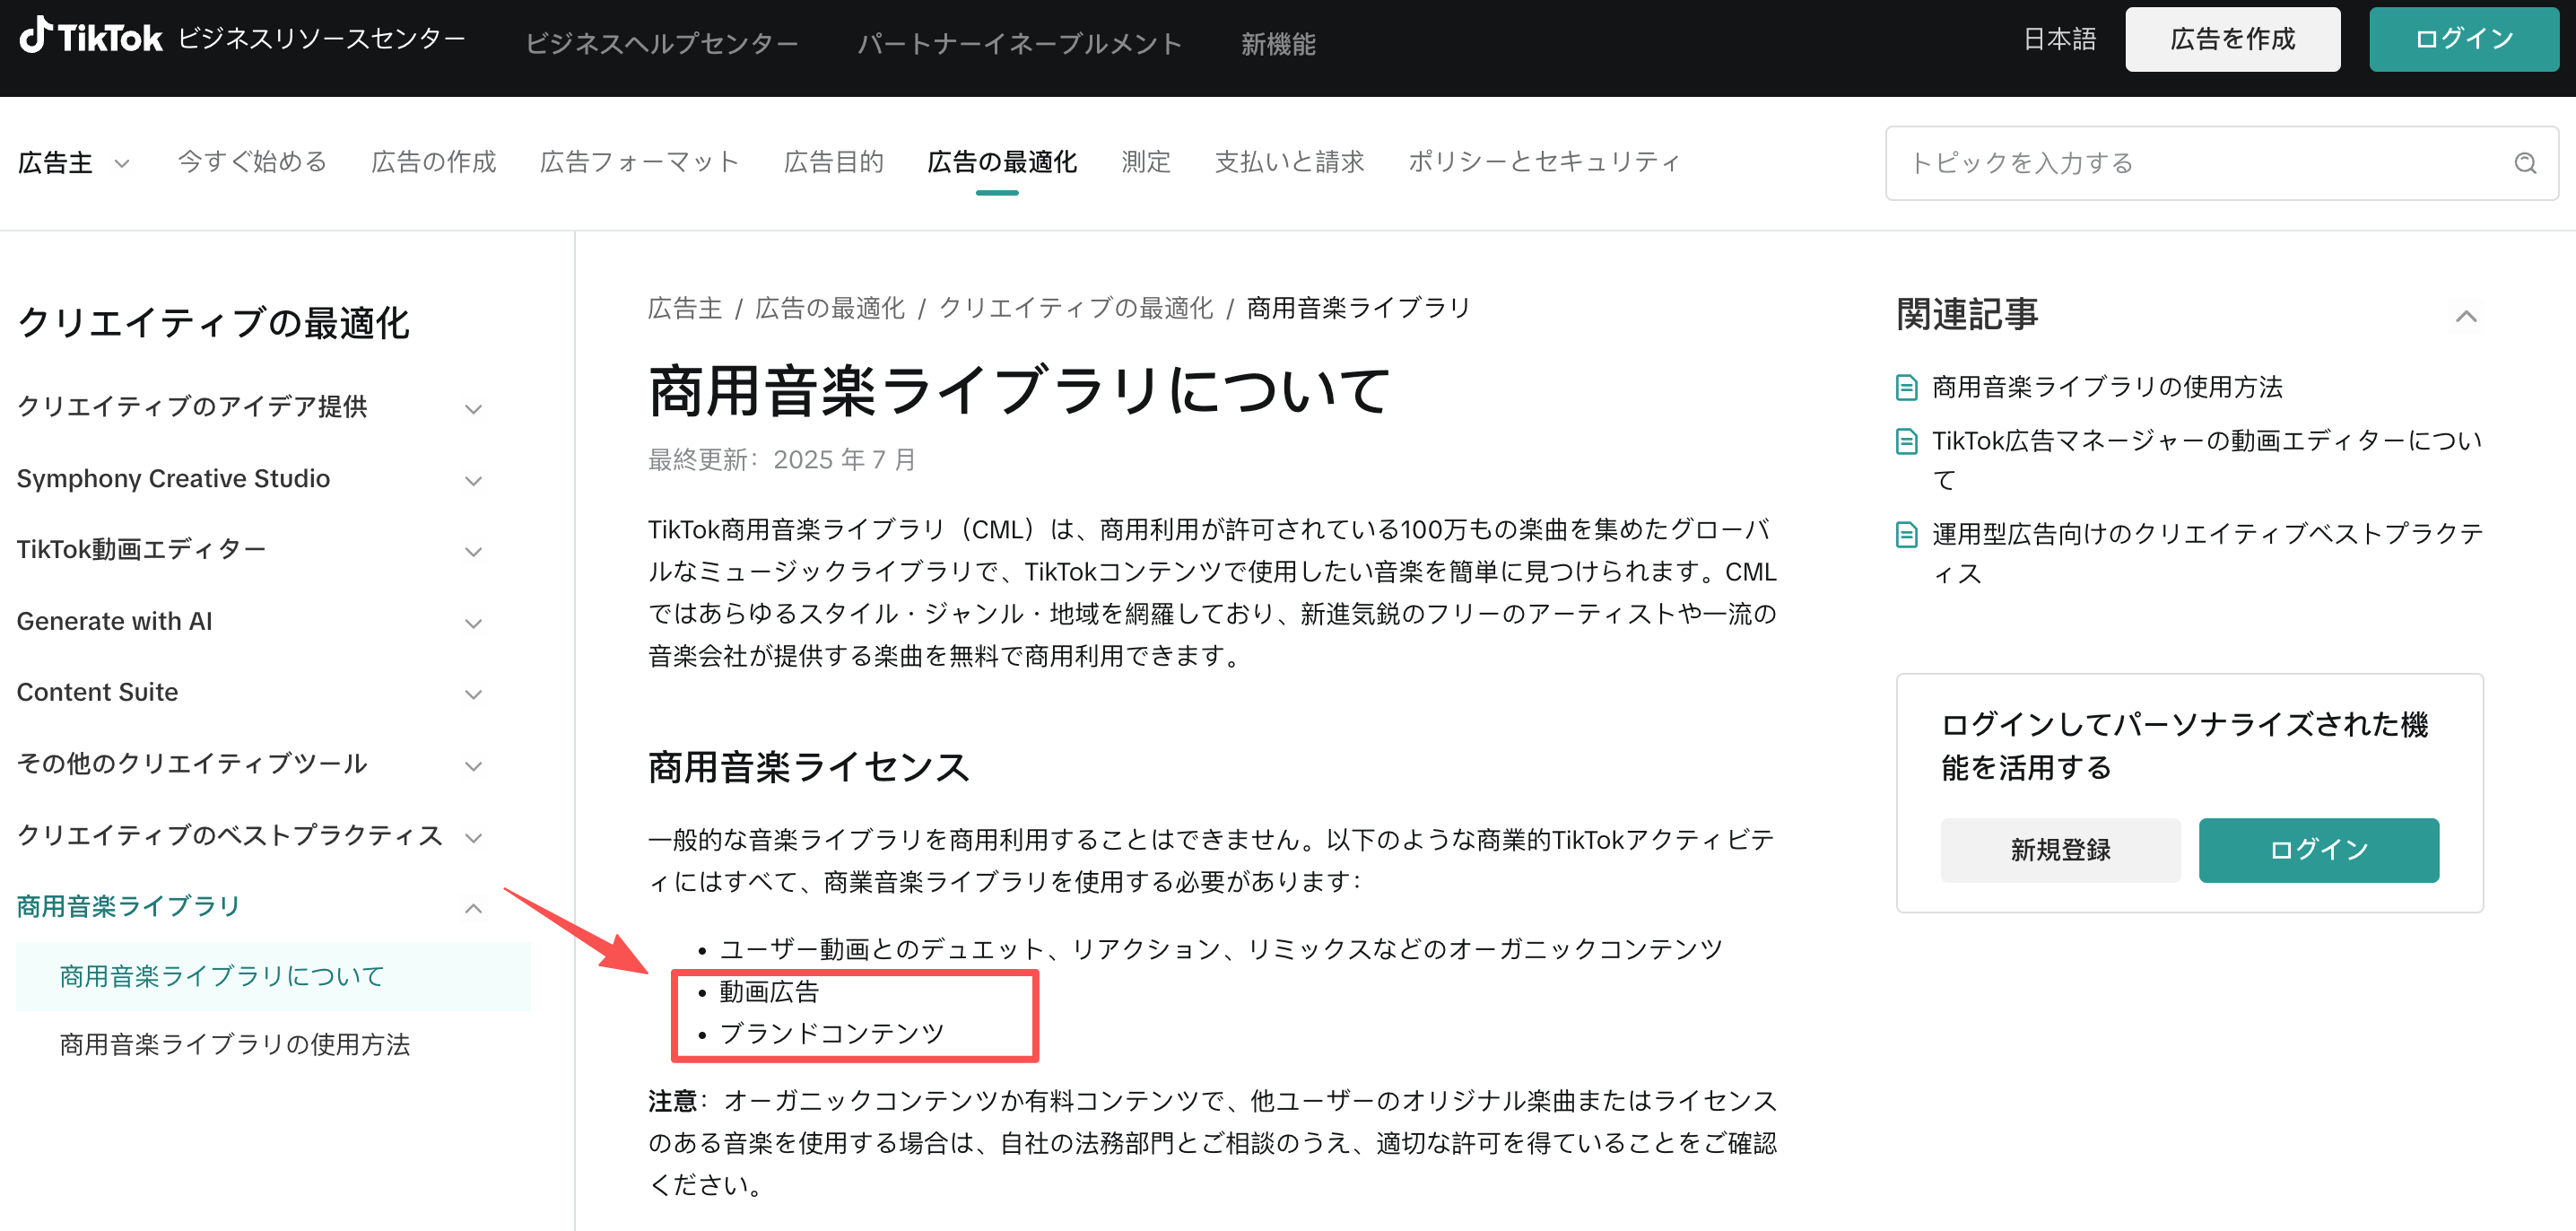Click document icon beside 商用音楽ライブラリの使用方法
Viewport: 2576px width, 1231px height.
coord(1906,387)
